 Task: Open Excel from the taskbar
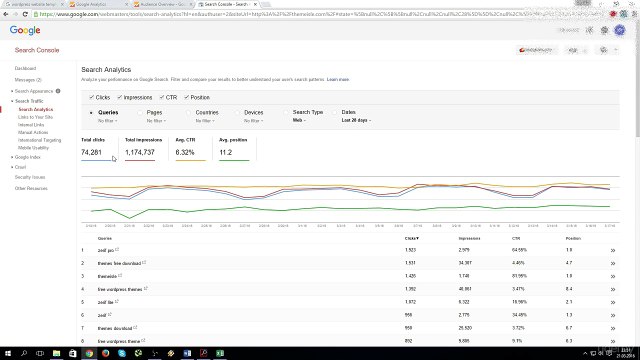pyautogui.click(x=220, y=353)
